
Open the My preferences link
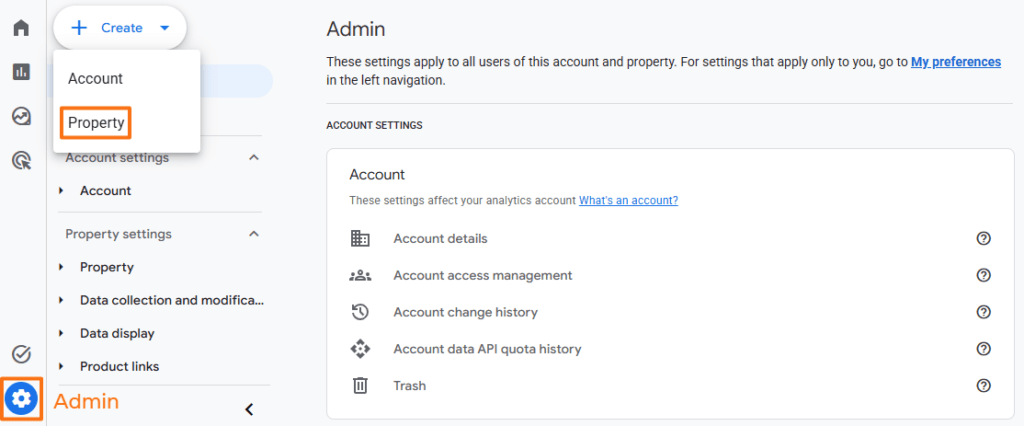(956, 62)
